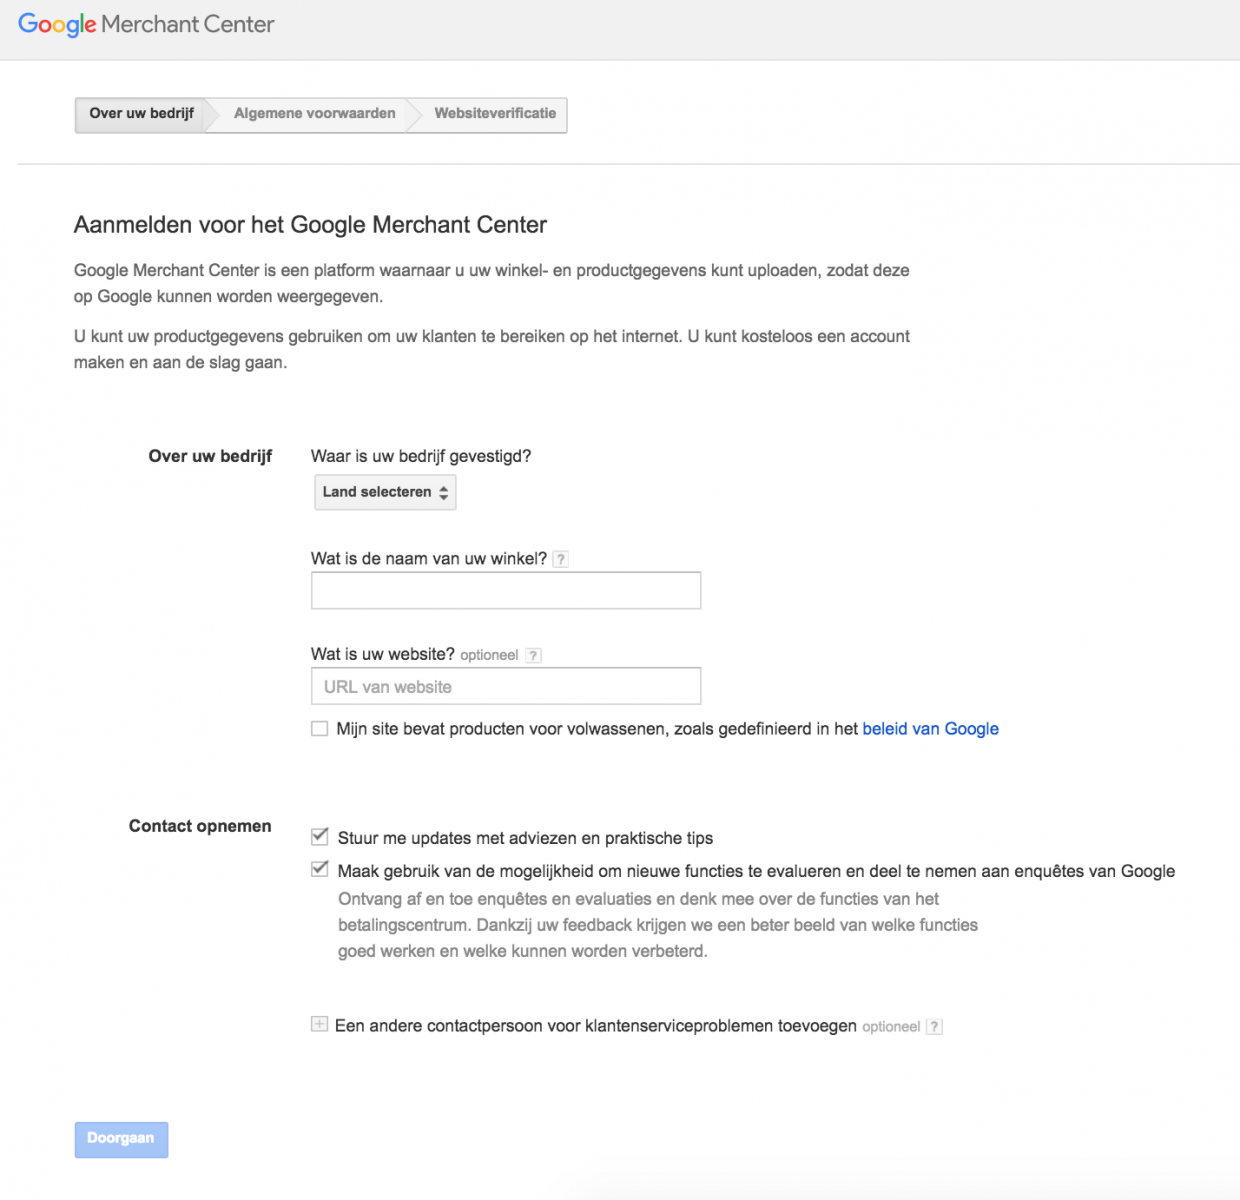This screenshot has height=1200, width=1240.
Task: Collapse the country selection menu
Action: 384,491
